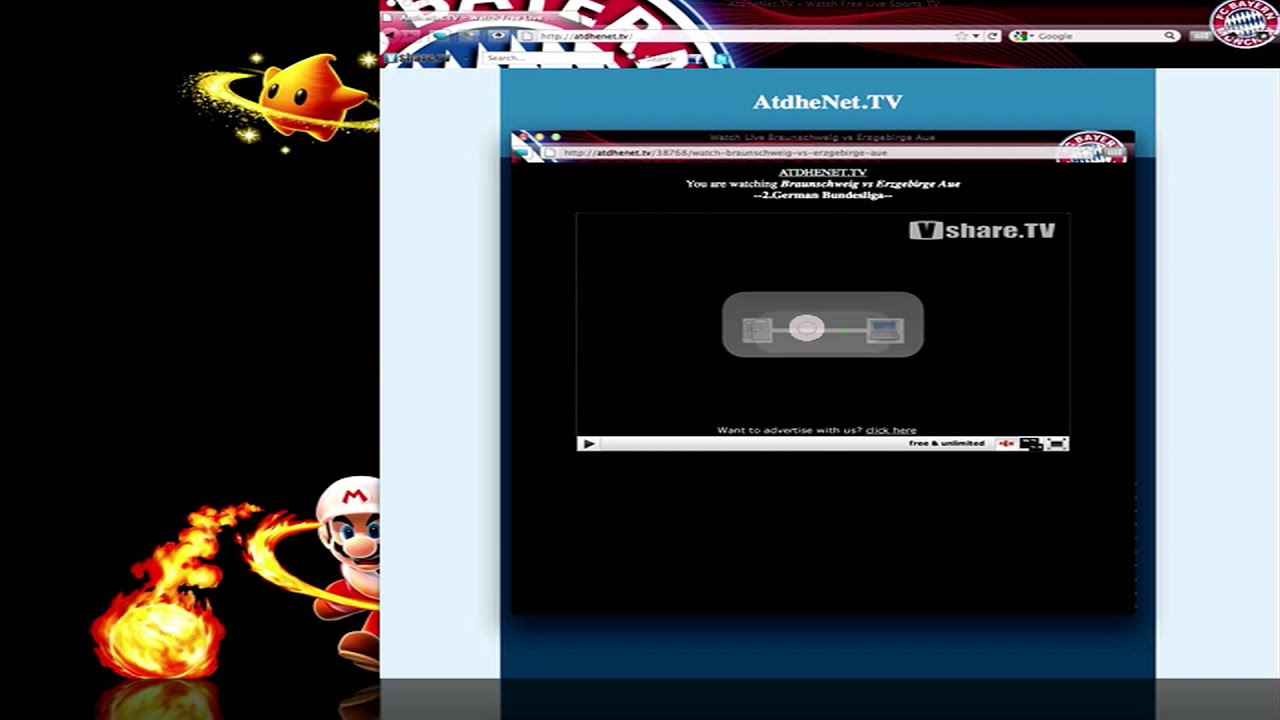This screenshot has width=1280, height=720.
Task: Click the AtdheNet.TV page heading
Action: tap(827, 102)
